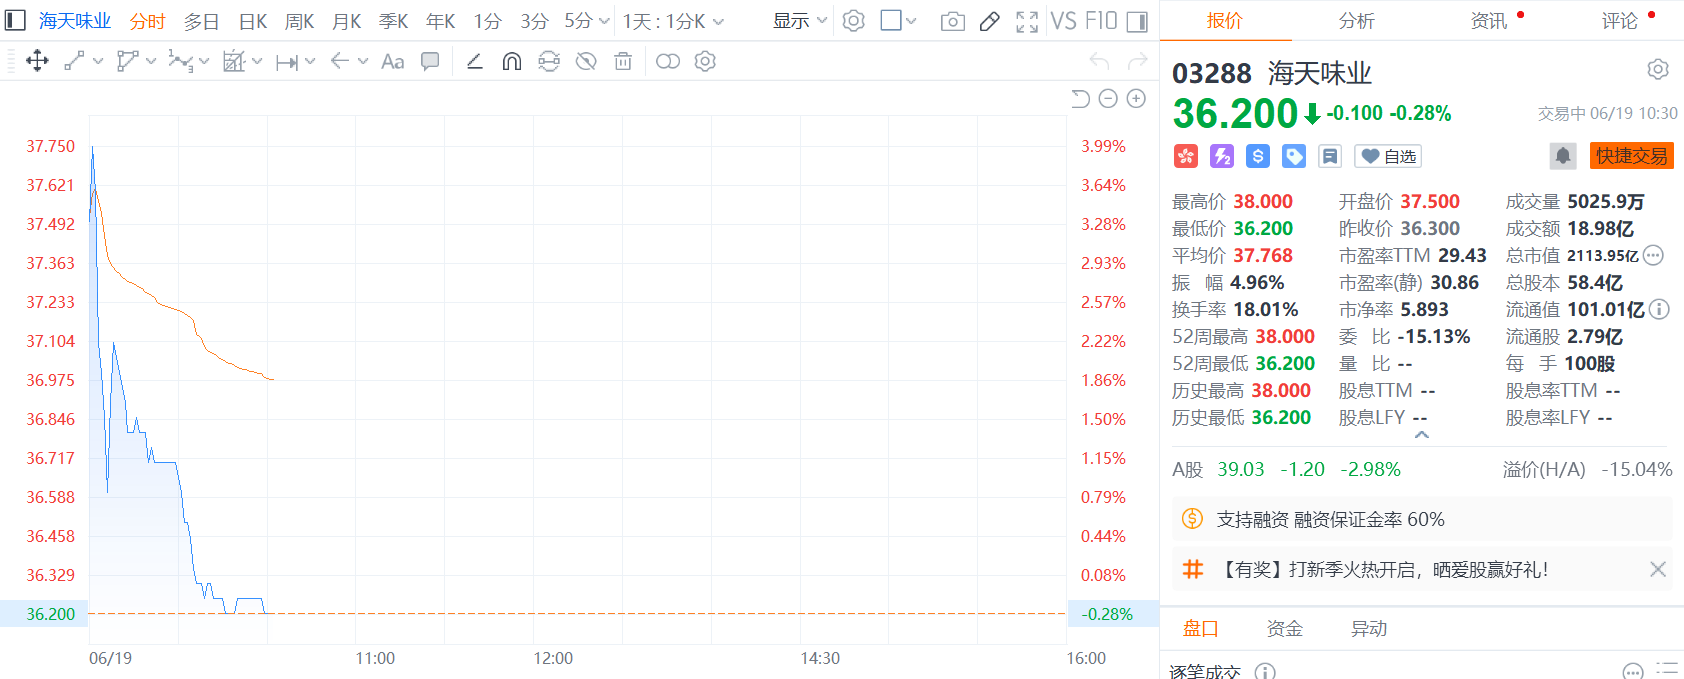This screenshot has height=679, width=1684.
Task: Toggle left sidebar panel icon
Action: (x=15, y=21)
